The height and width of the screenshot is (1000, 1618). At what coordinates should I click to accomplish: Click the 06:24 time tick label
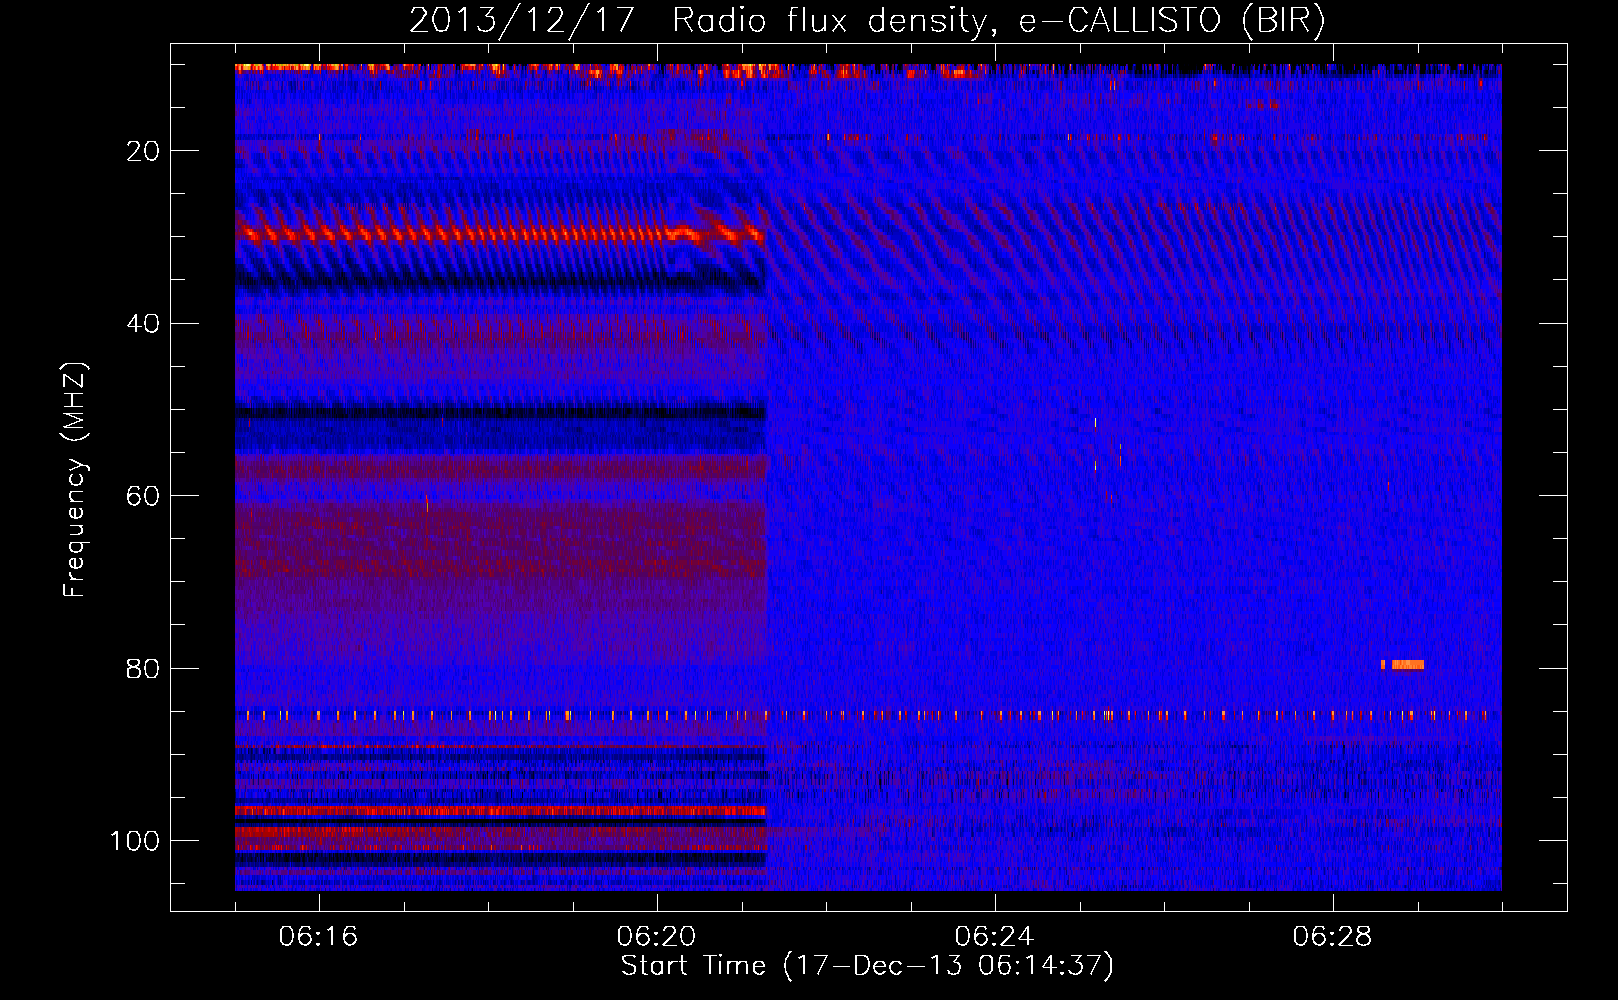click(x=994, y=937)
